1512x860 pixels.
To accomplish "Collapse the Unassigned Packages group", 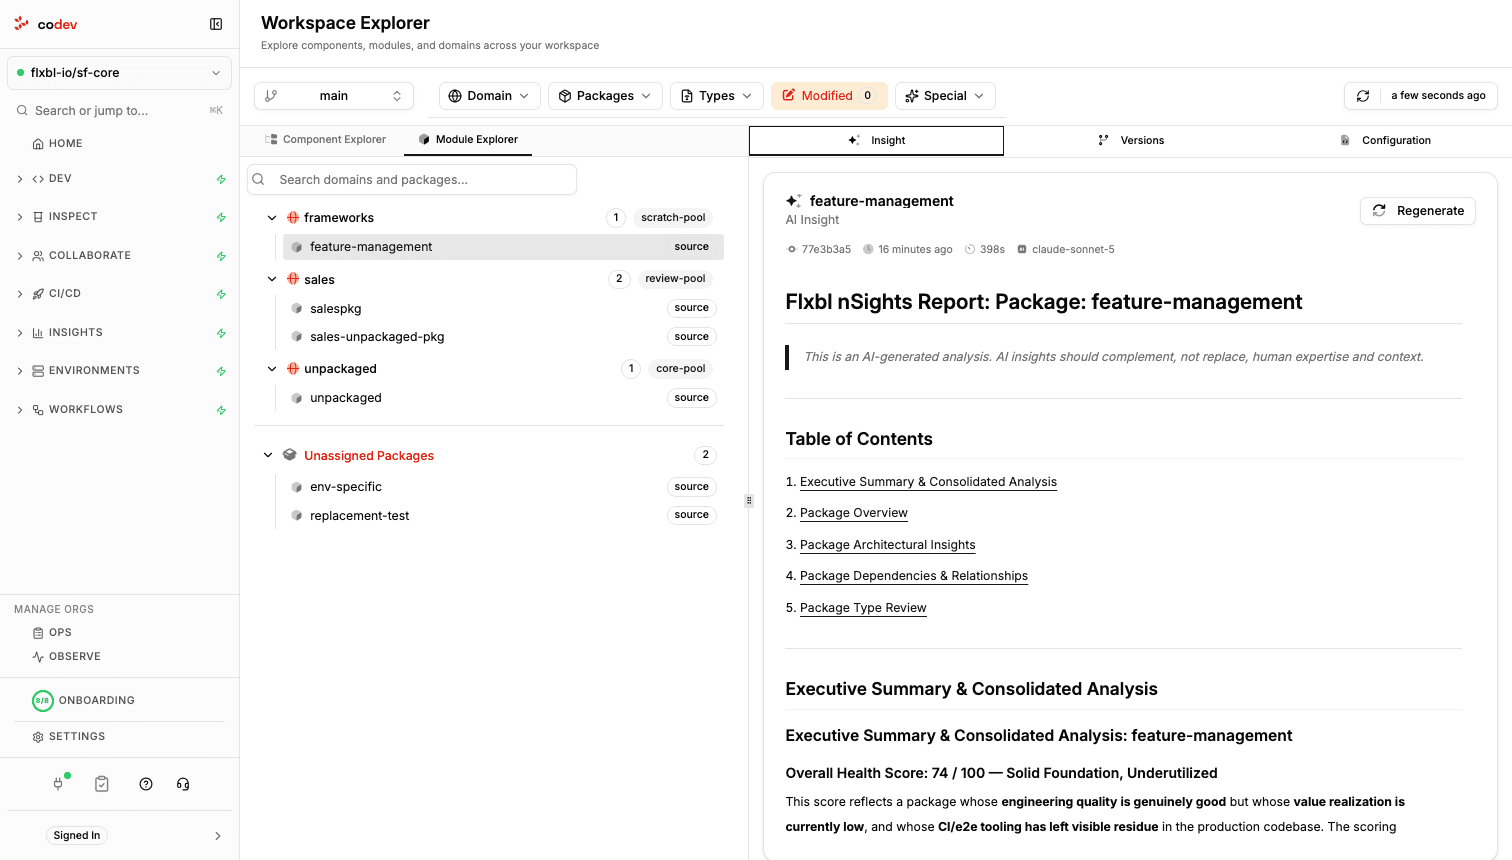I will pyautogui.click(x=268, y=456).
